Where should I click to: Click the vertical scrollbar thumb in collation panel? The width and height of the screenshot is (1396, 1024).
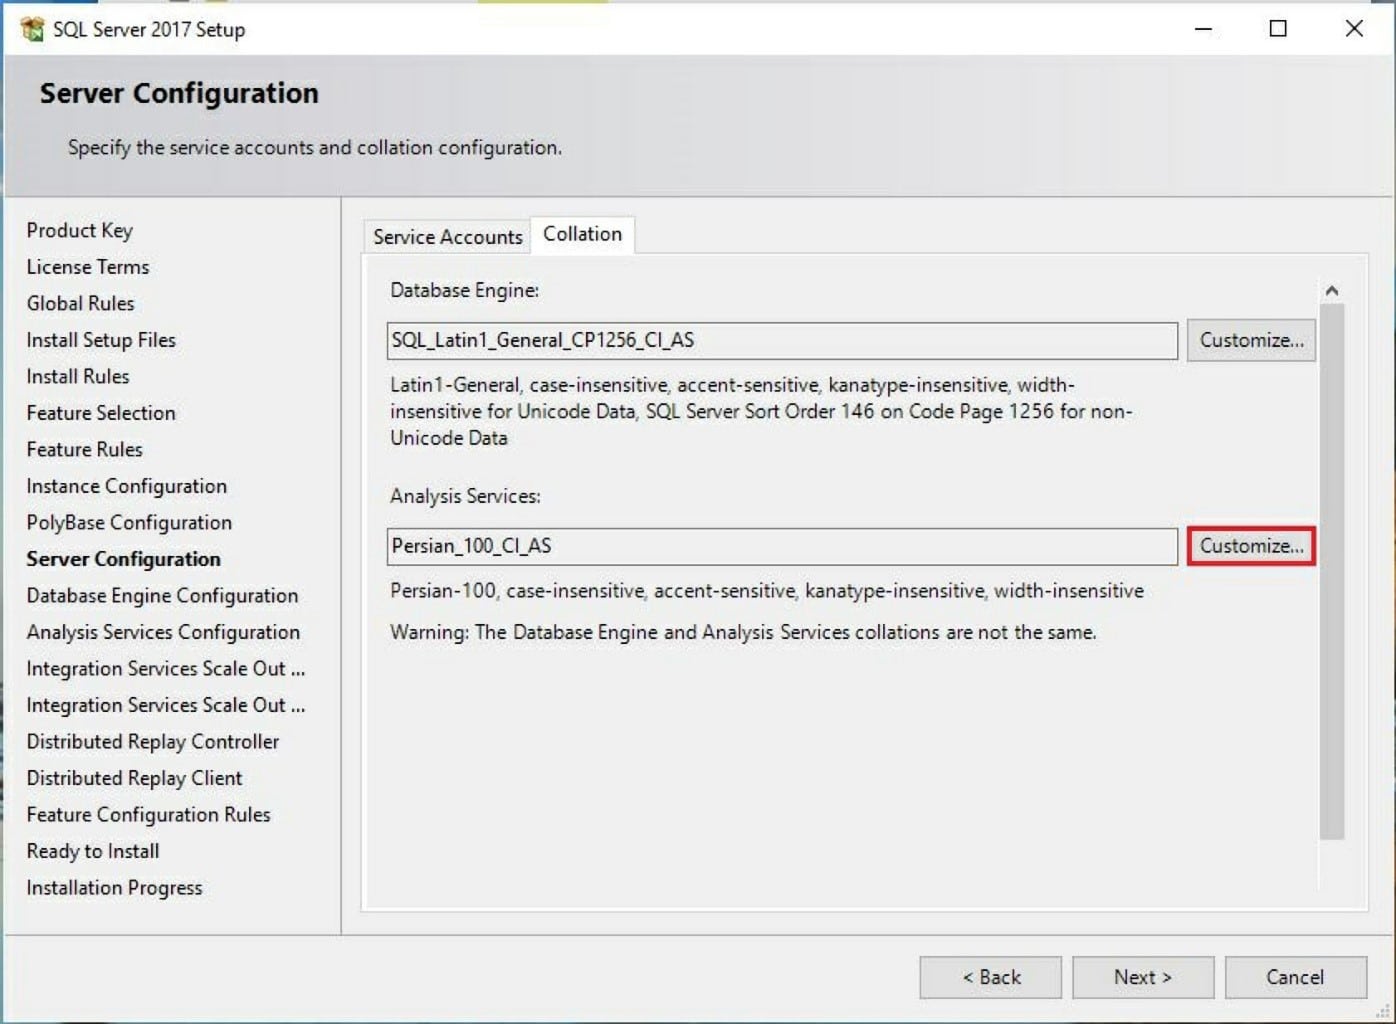pyautogui.click(x=1331, y=572)
